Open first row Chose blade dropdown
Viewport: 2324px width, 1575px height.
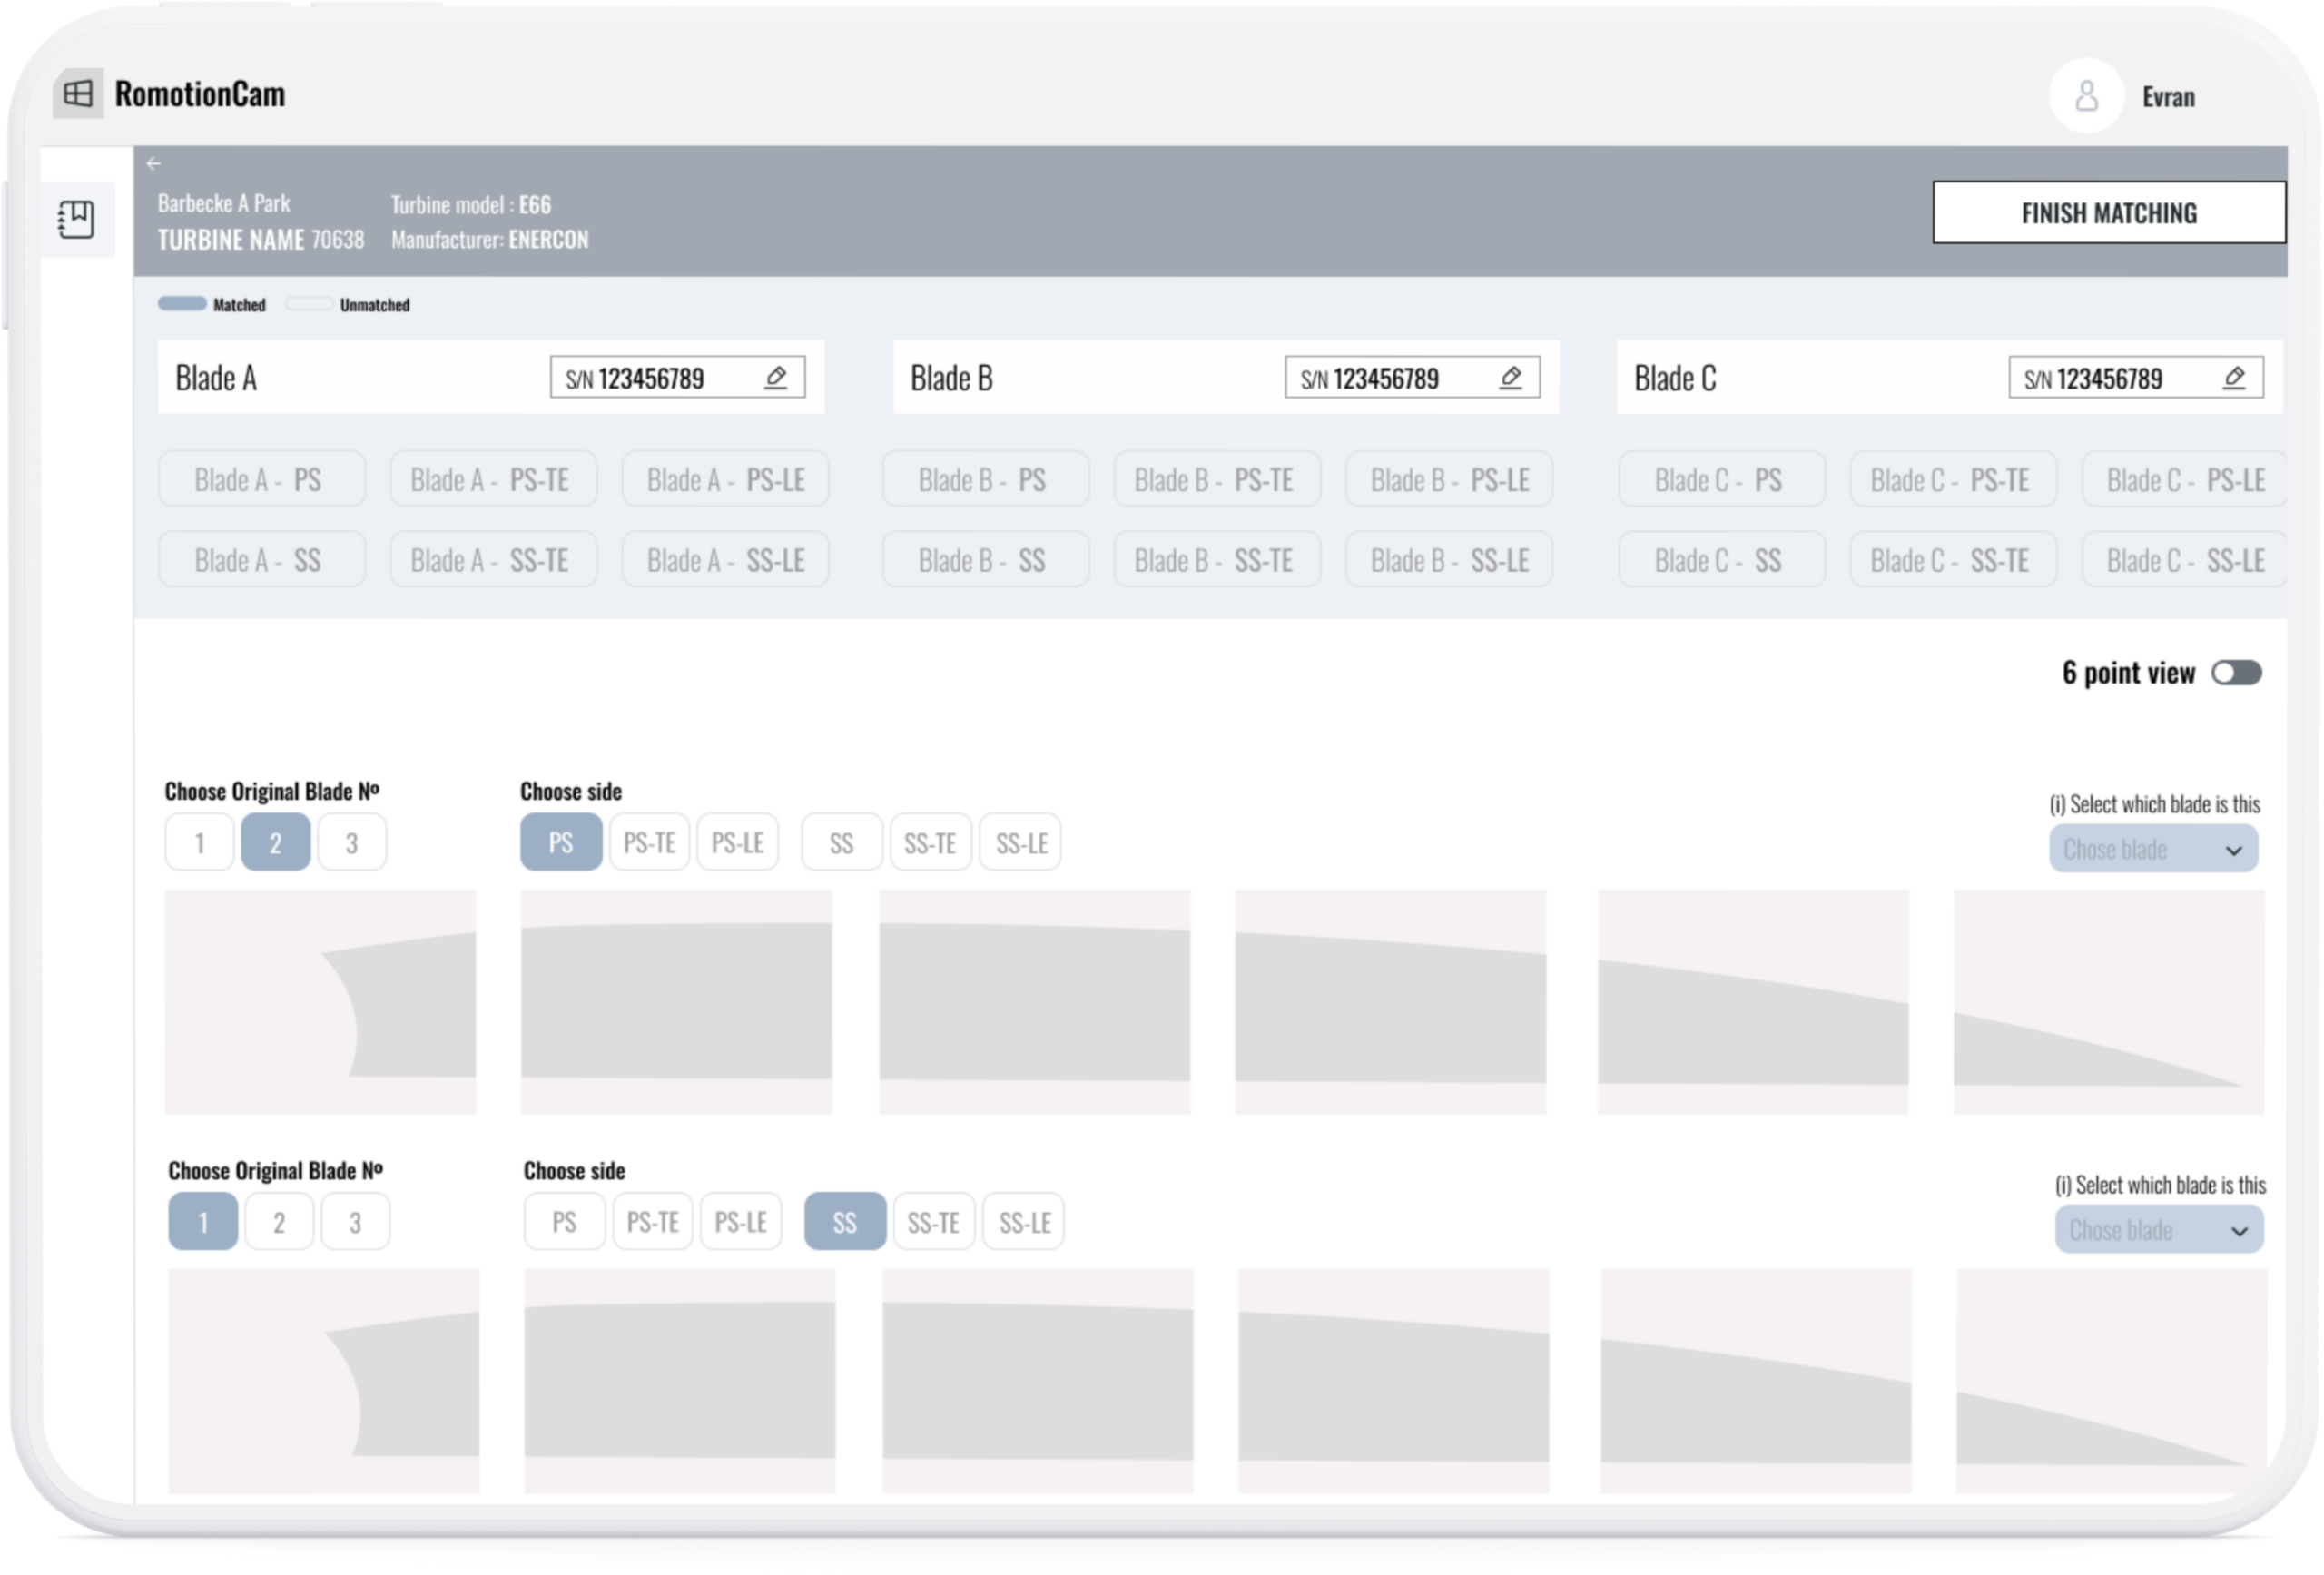(x=2153, y=849)
